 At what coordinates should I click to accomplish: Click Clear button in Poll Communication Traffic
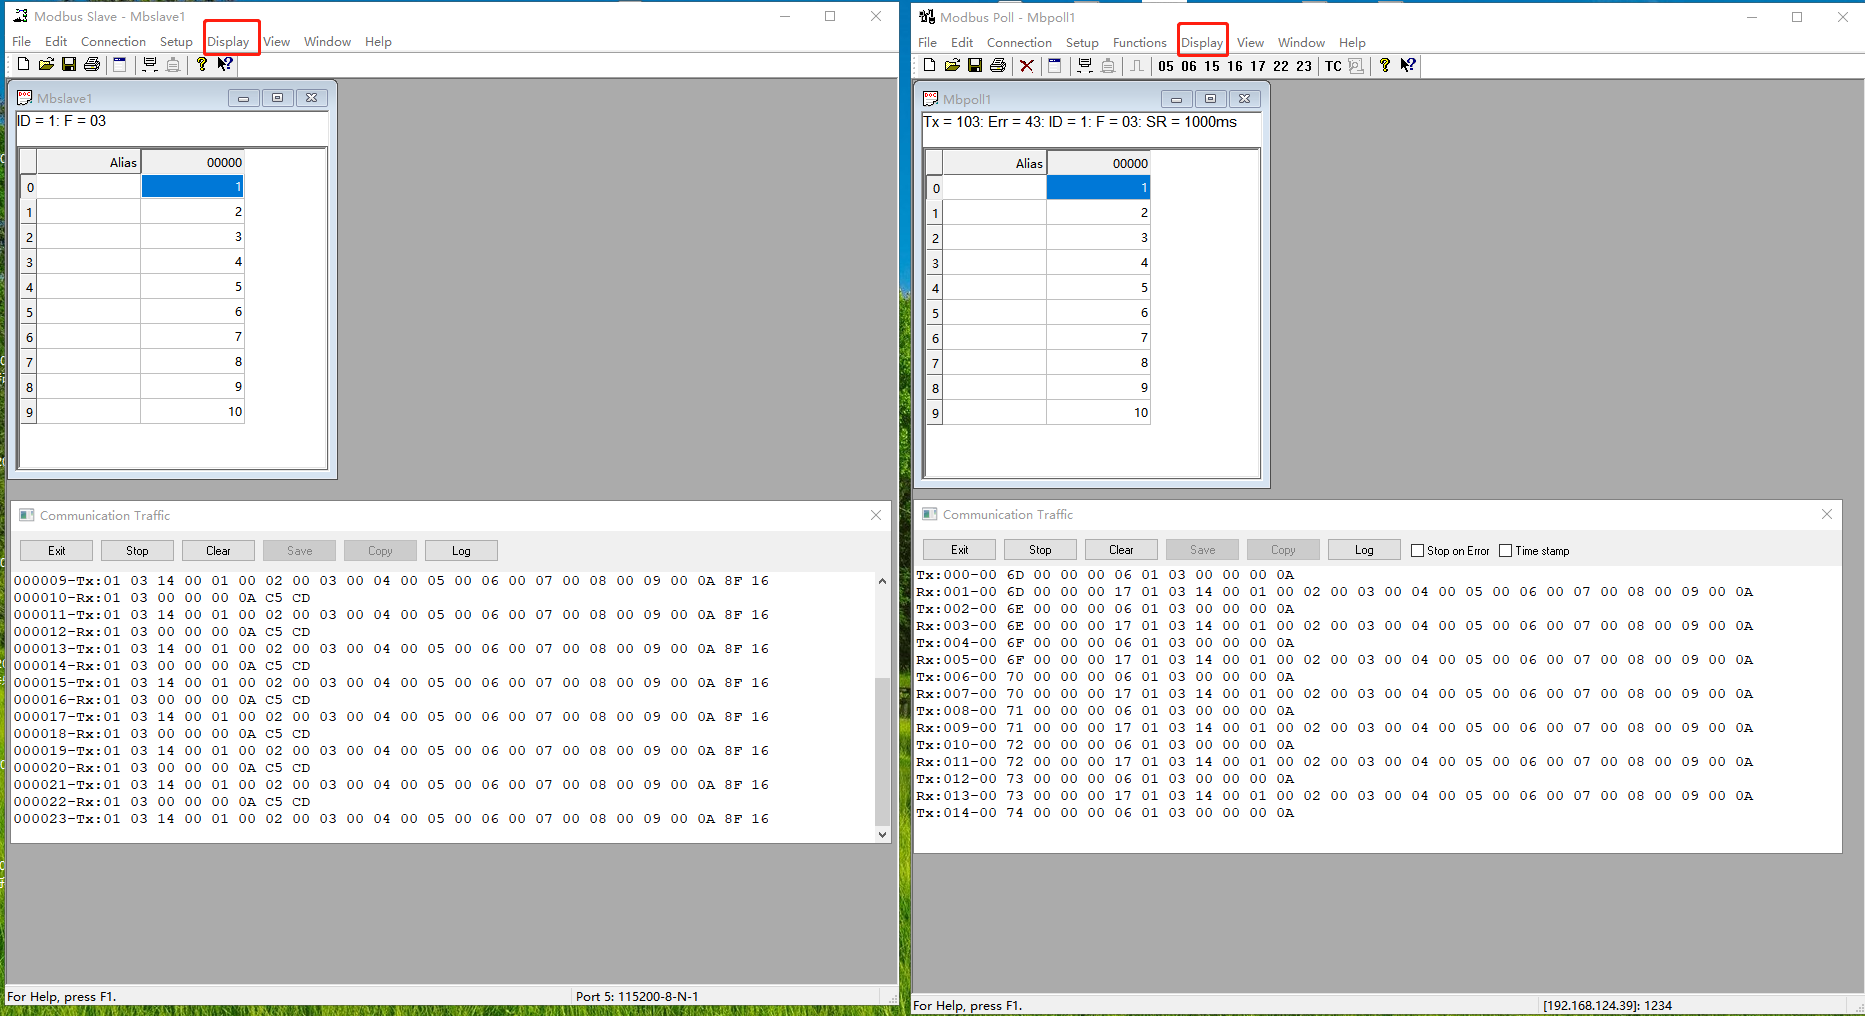pos(1121,550)
